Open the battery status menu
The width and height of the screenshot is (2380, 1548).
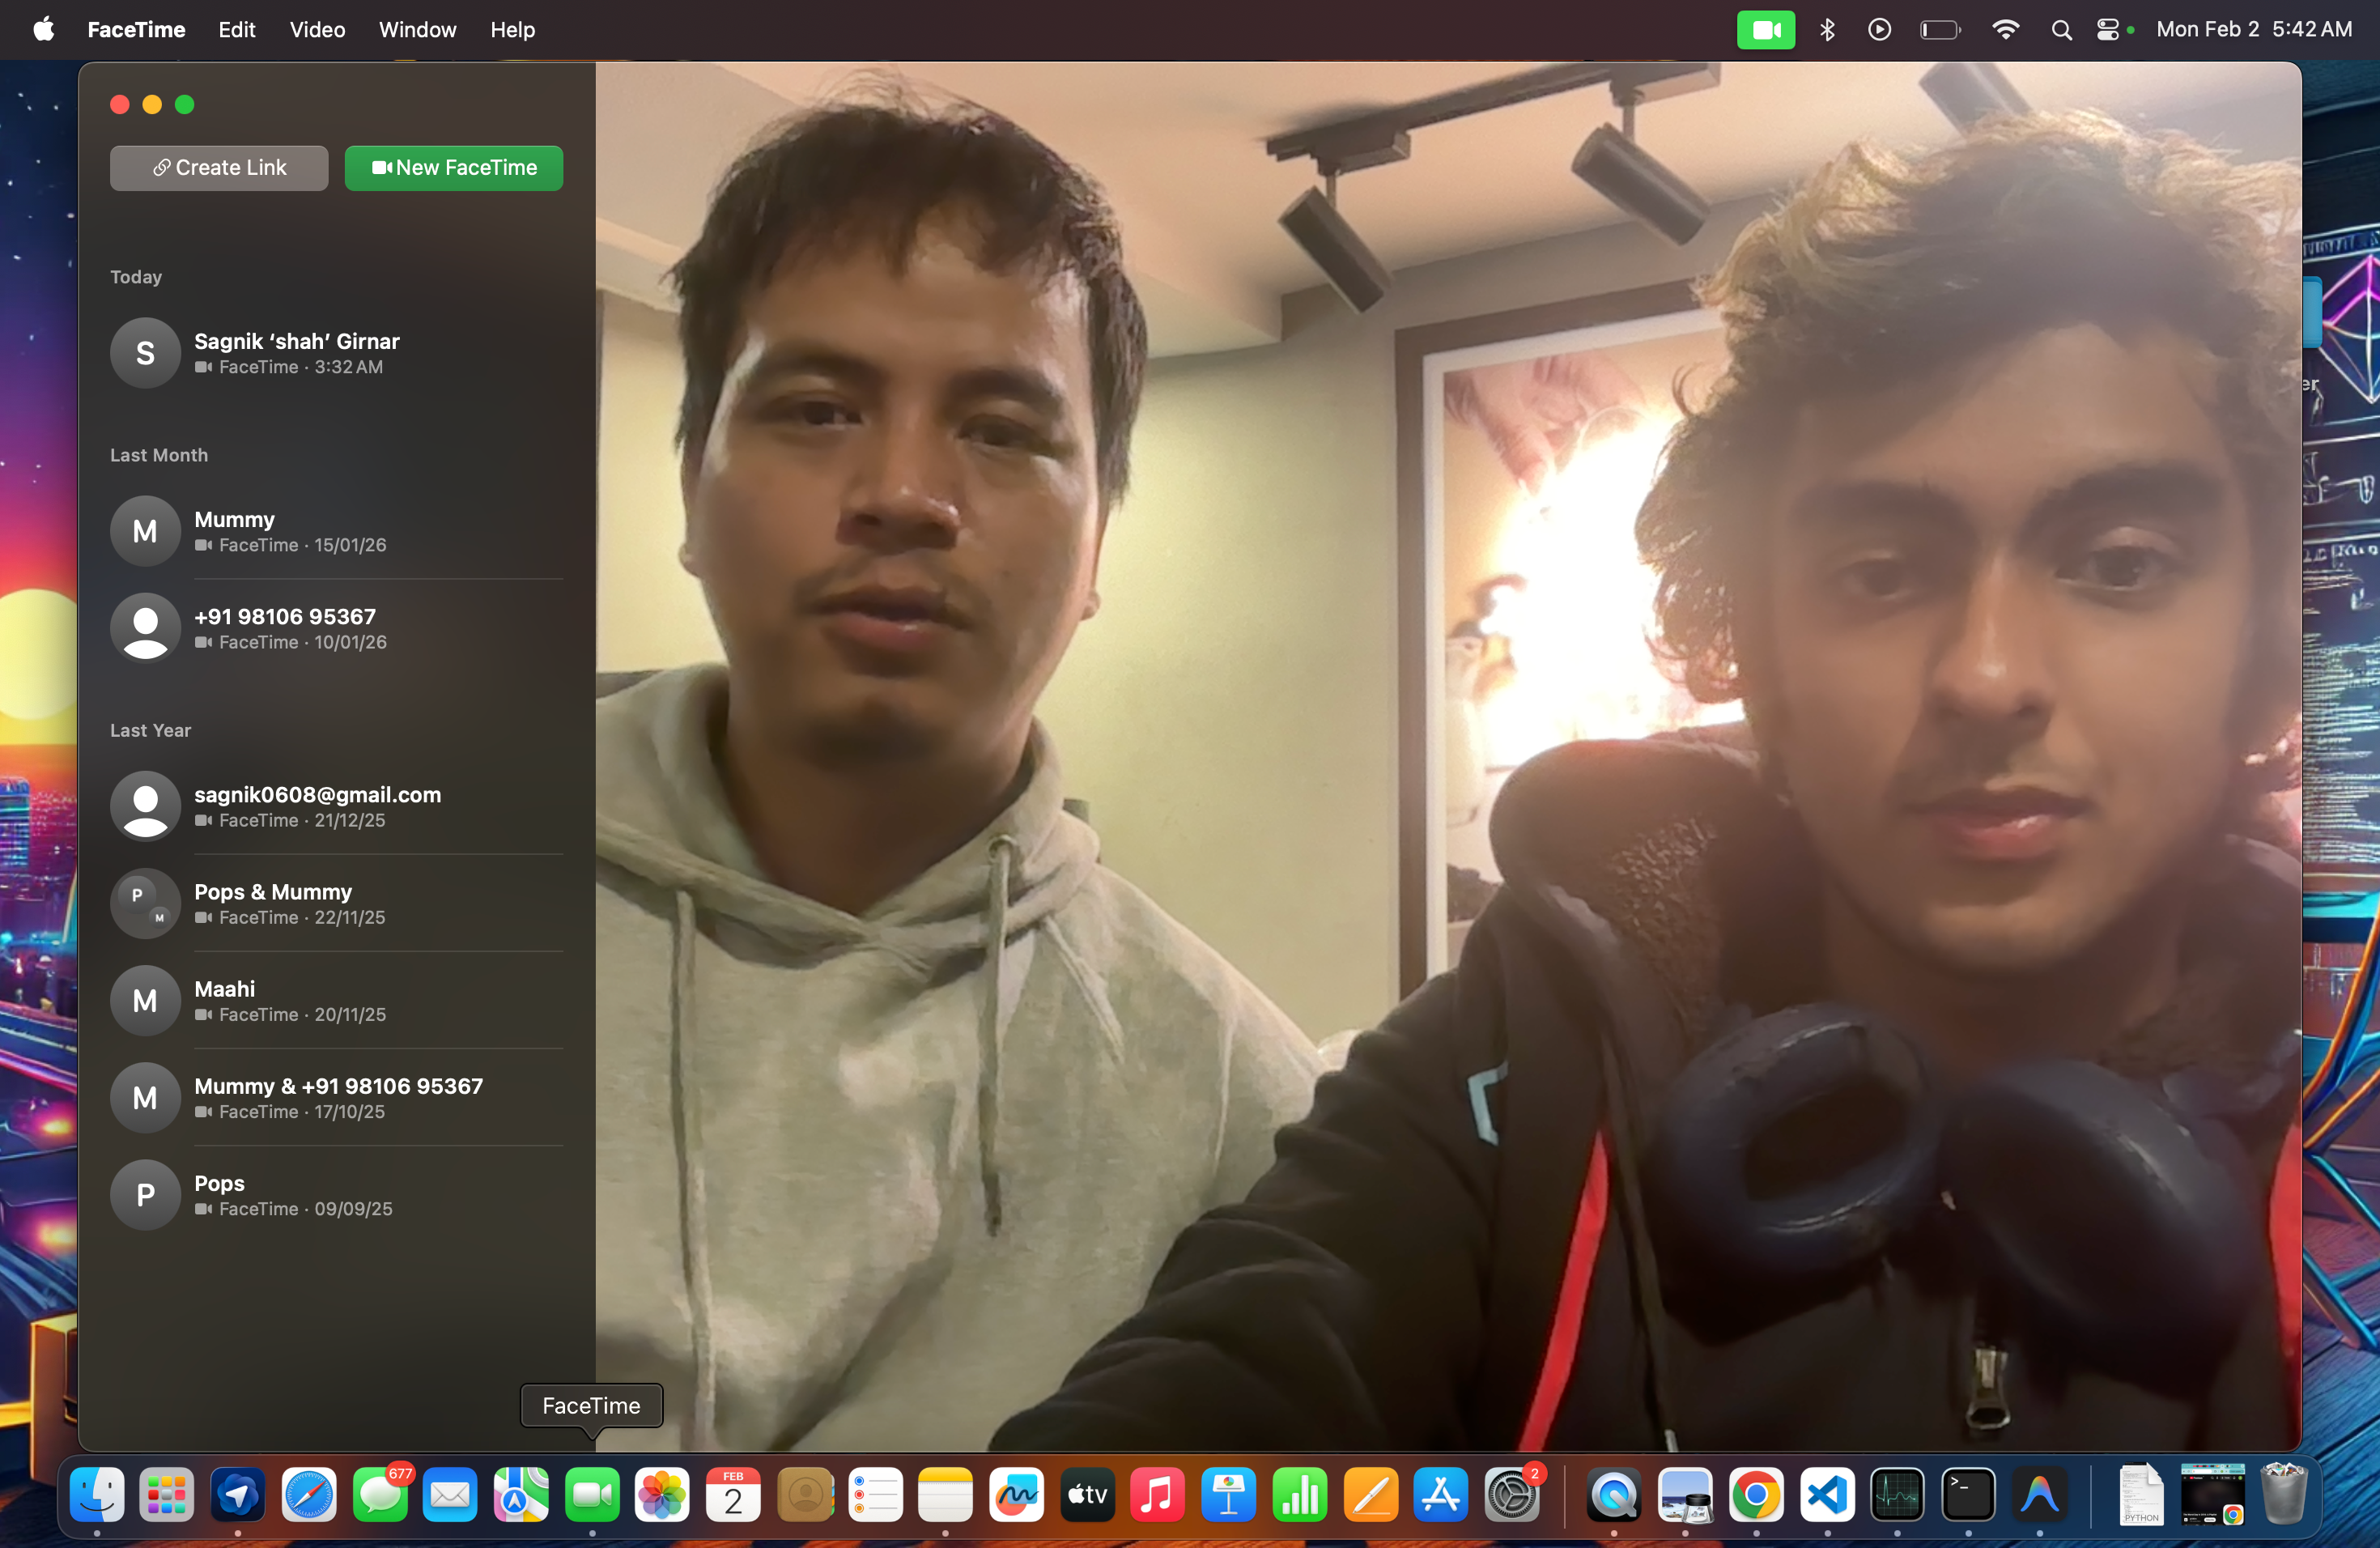(1940, 30)
